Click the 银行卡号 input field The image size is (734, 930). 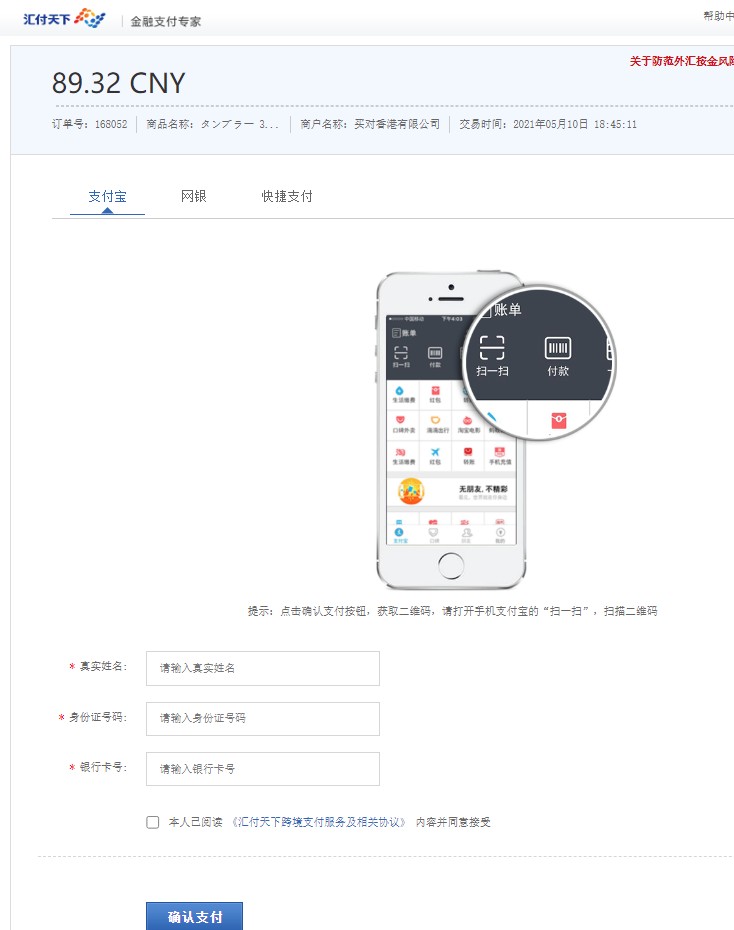(263, 769)
